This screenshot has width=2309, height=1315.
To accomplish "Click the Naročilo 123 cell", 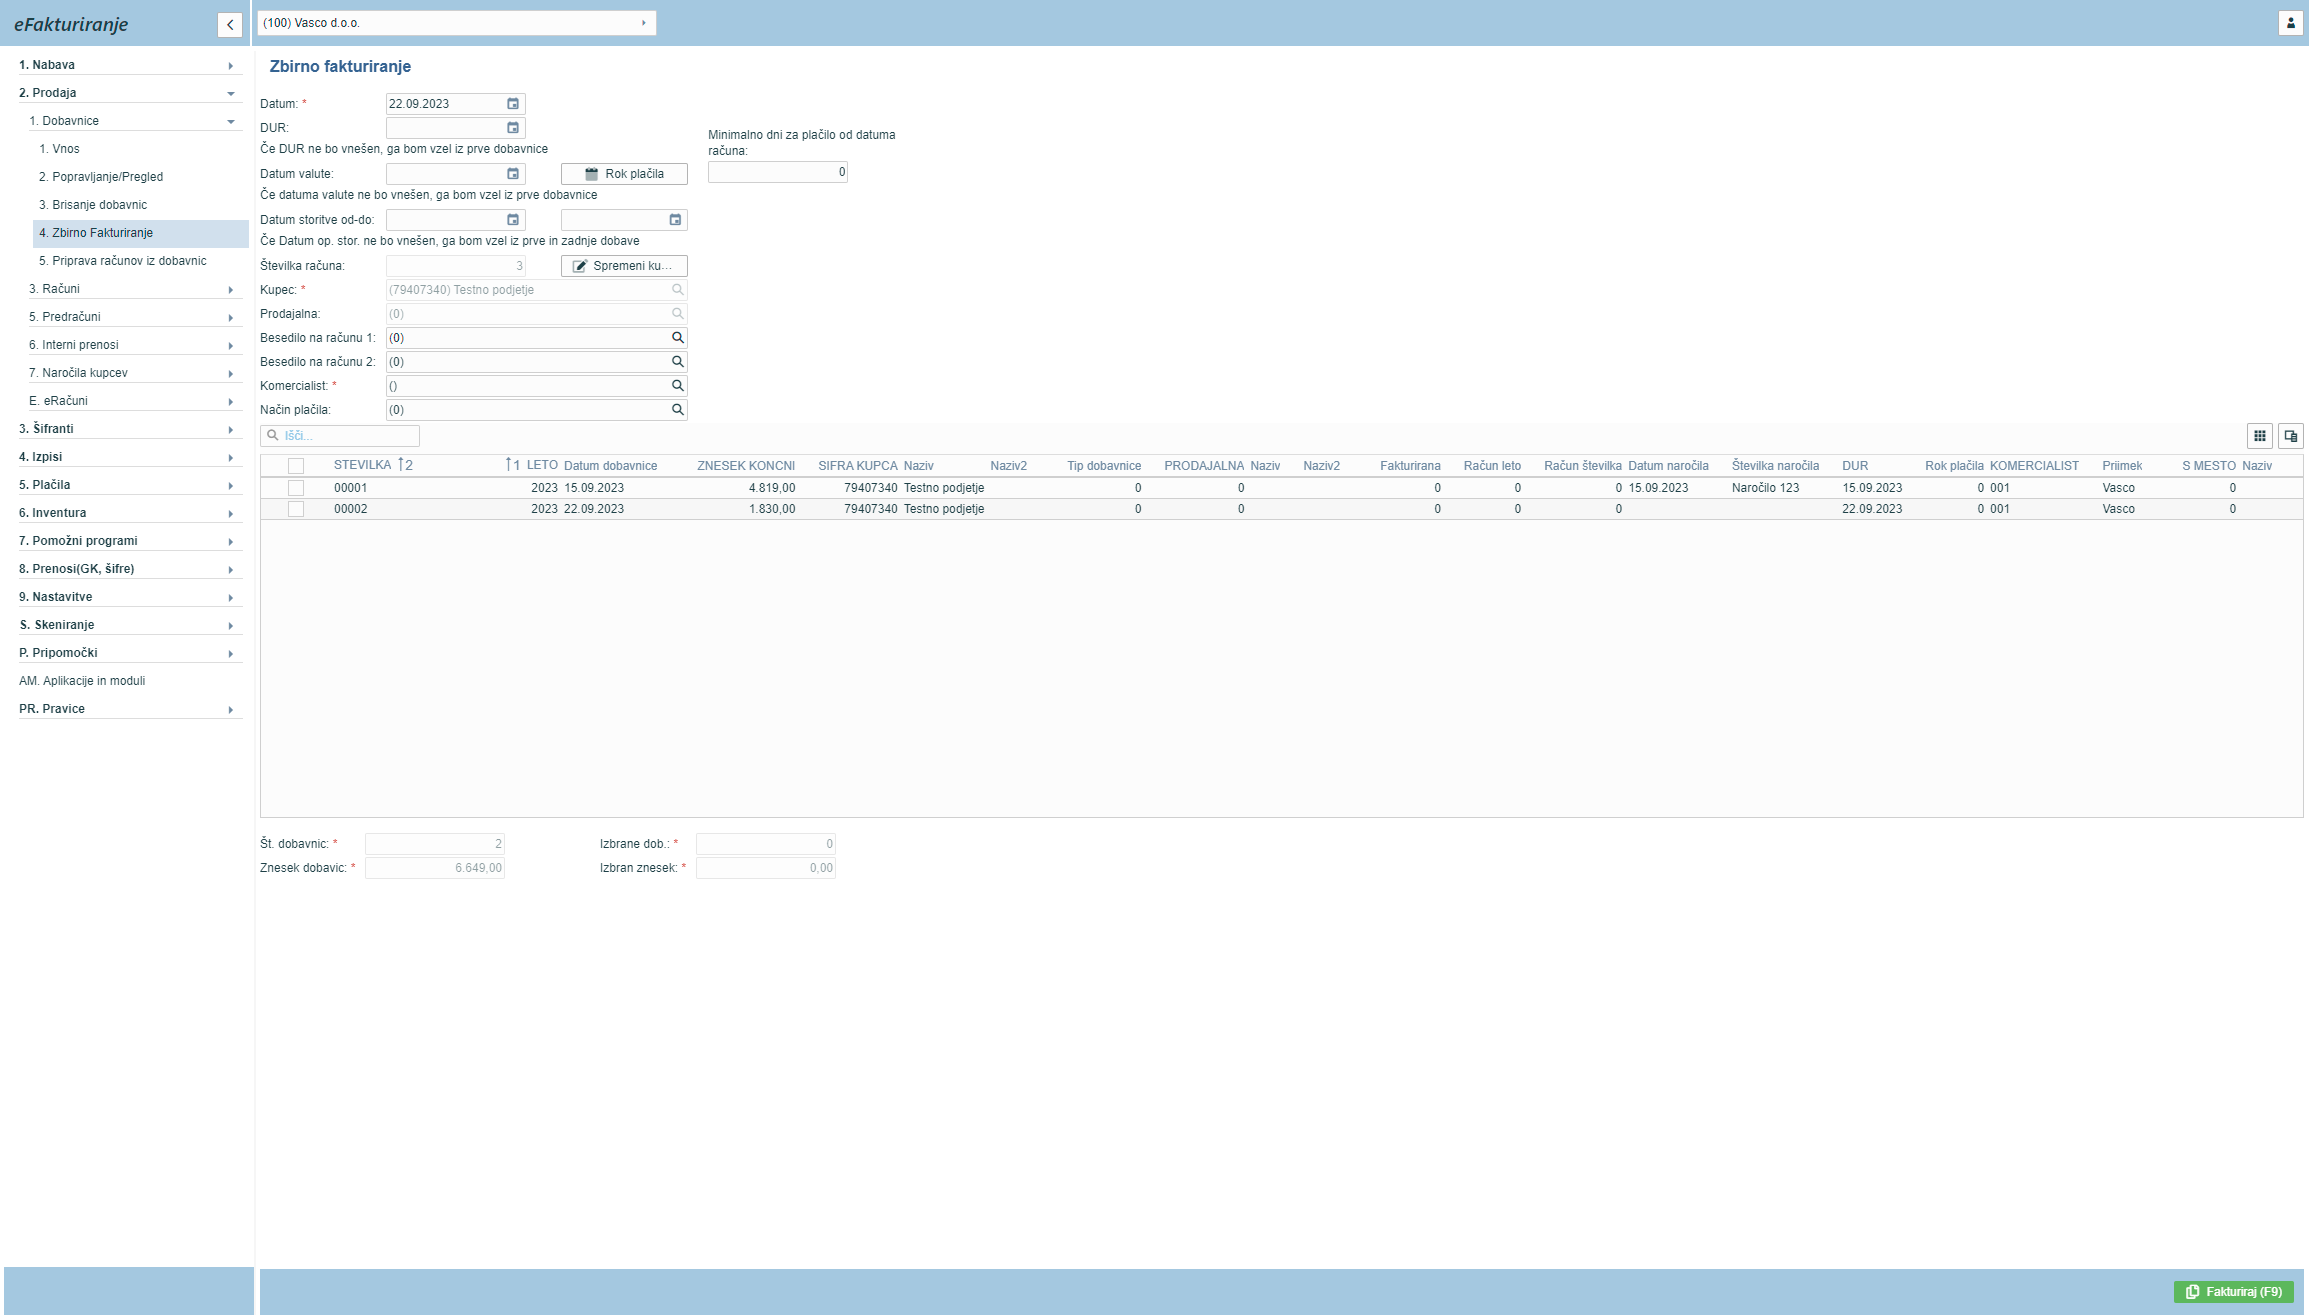I will (1766, 488).
